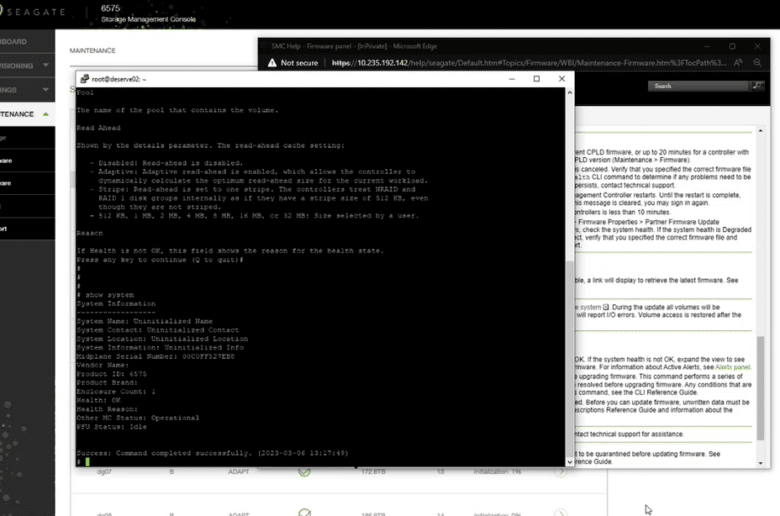780x516 pixels.
Task: Click the help panel vertical scrollbar thumb
Action: point(760,388)
